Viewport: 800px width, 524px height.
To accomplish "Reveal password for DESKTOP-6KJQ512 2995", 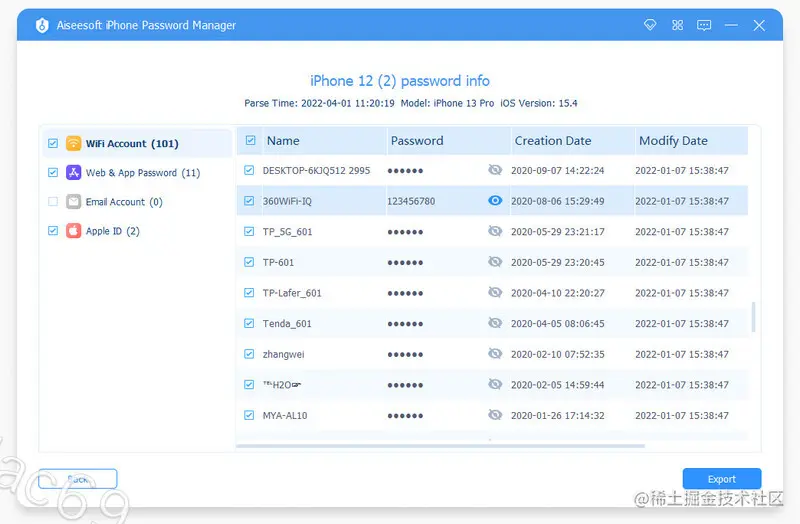I will (495, 170).
